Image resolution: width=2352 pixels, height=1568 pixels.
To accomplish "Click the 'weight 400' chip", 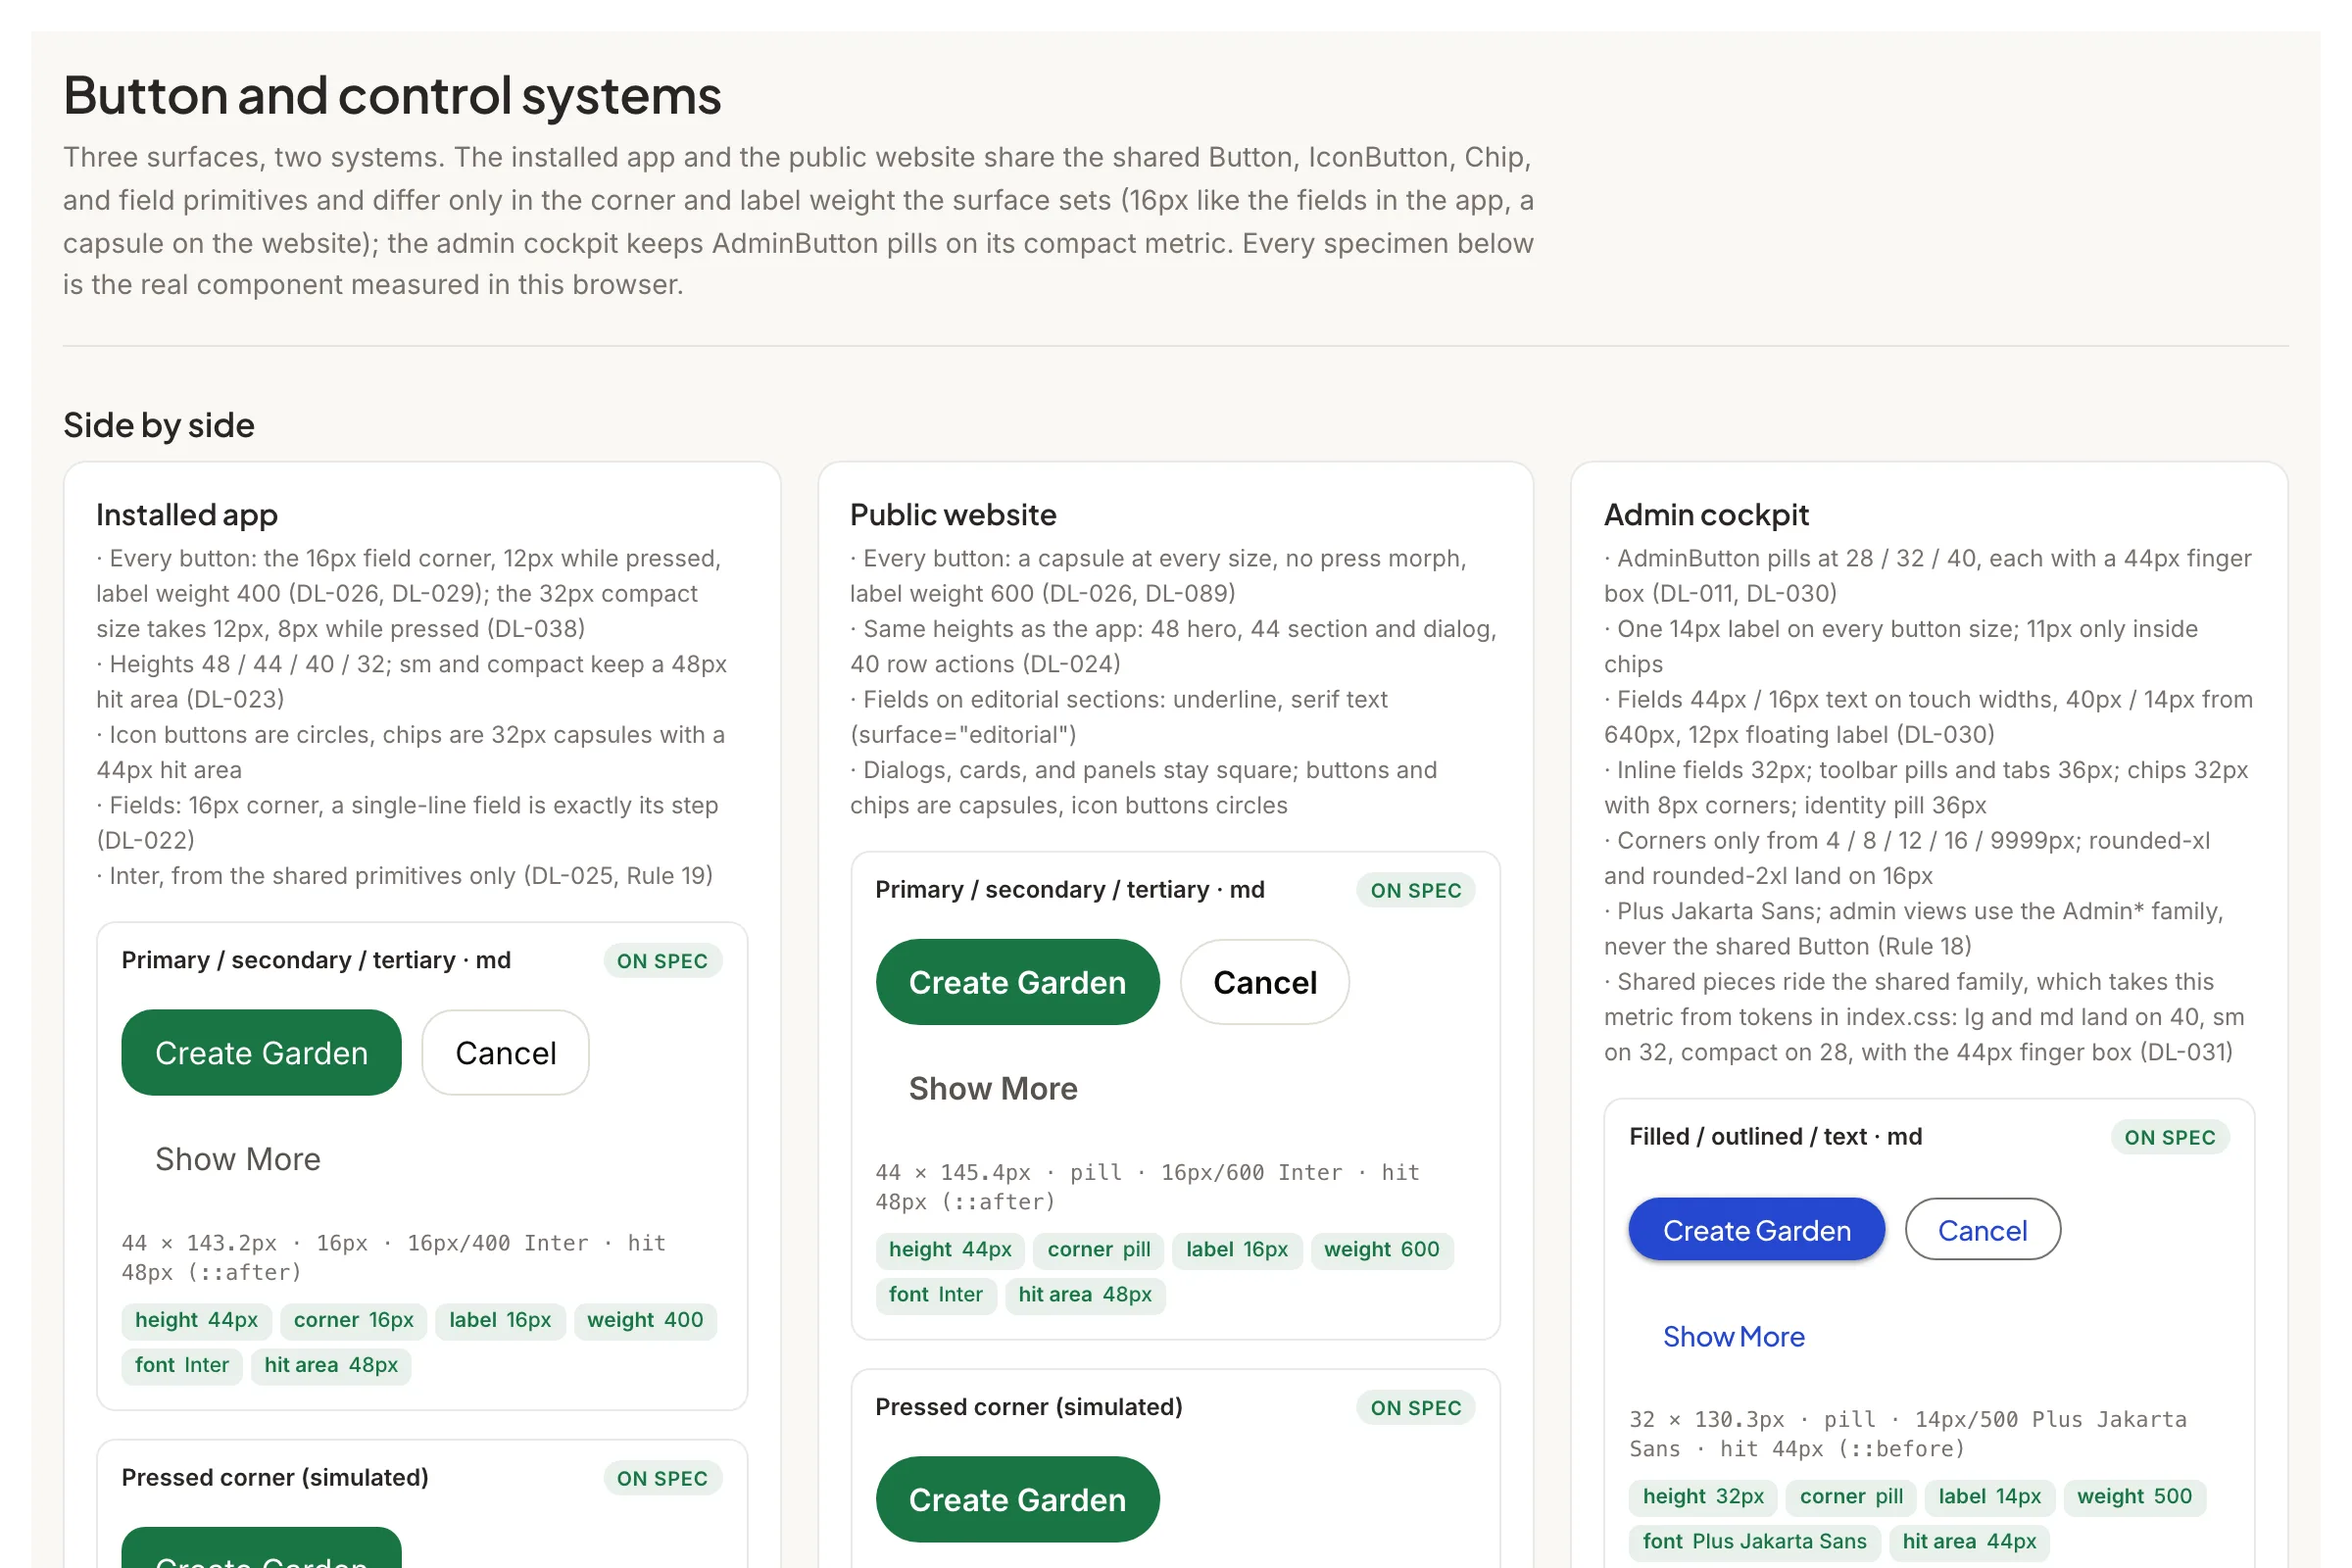I will point(645,1320).
